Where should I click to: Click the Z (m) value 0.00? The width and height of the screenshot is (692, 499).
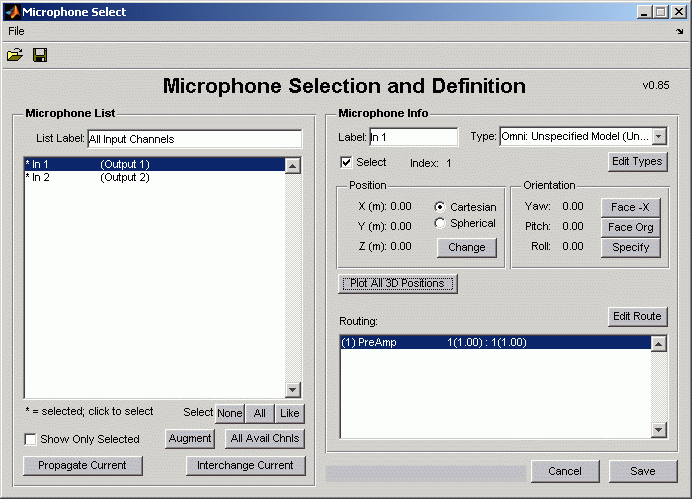point(401,246)
